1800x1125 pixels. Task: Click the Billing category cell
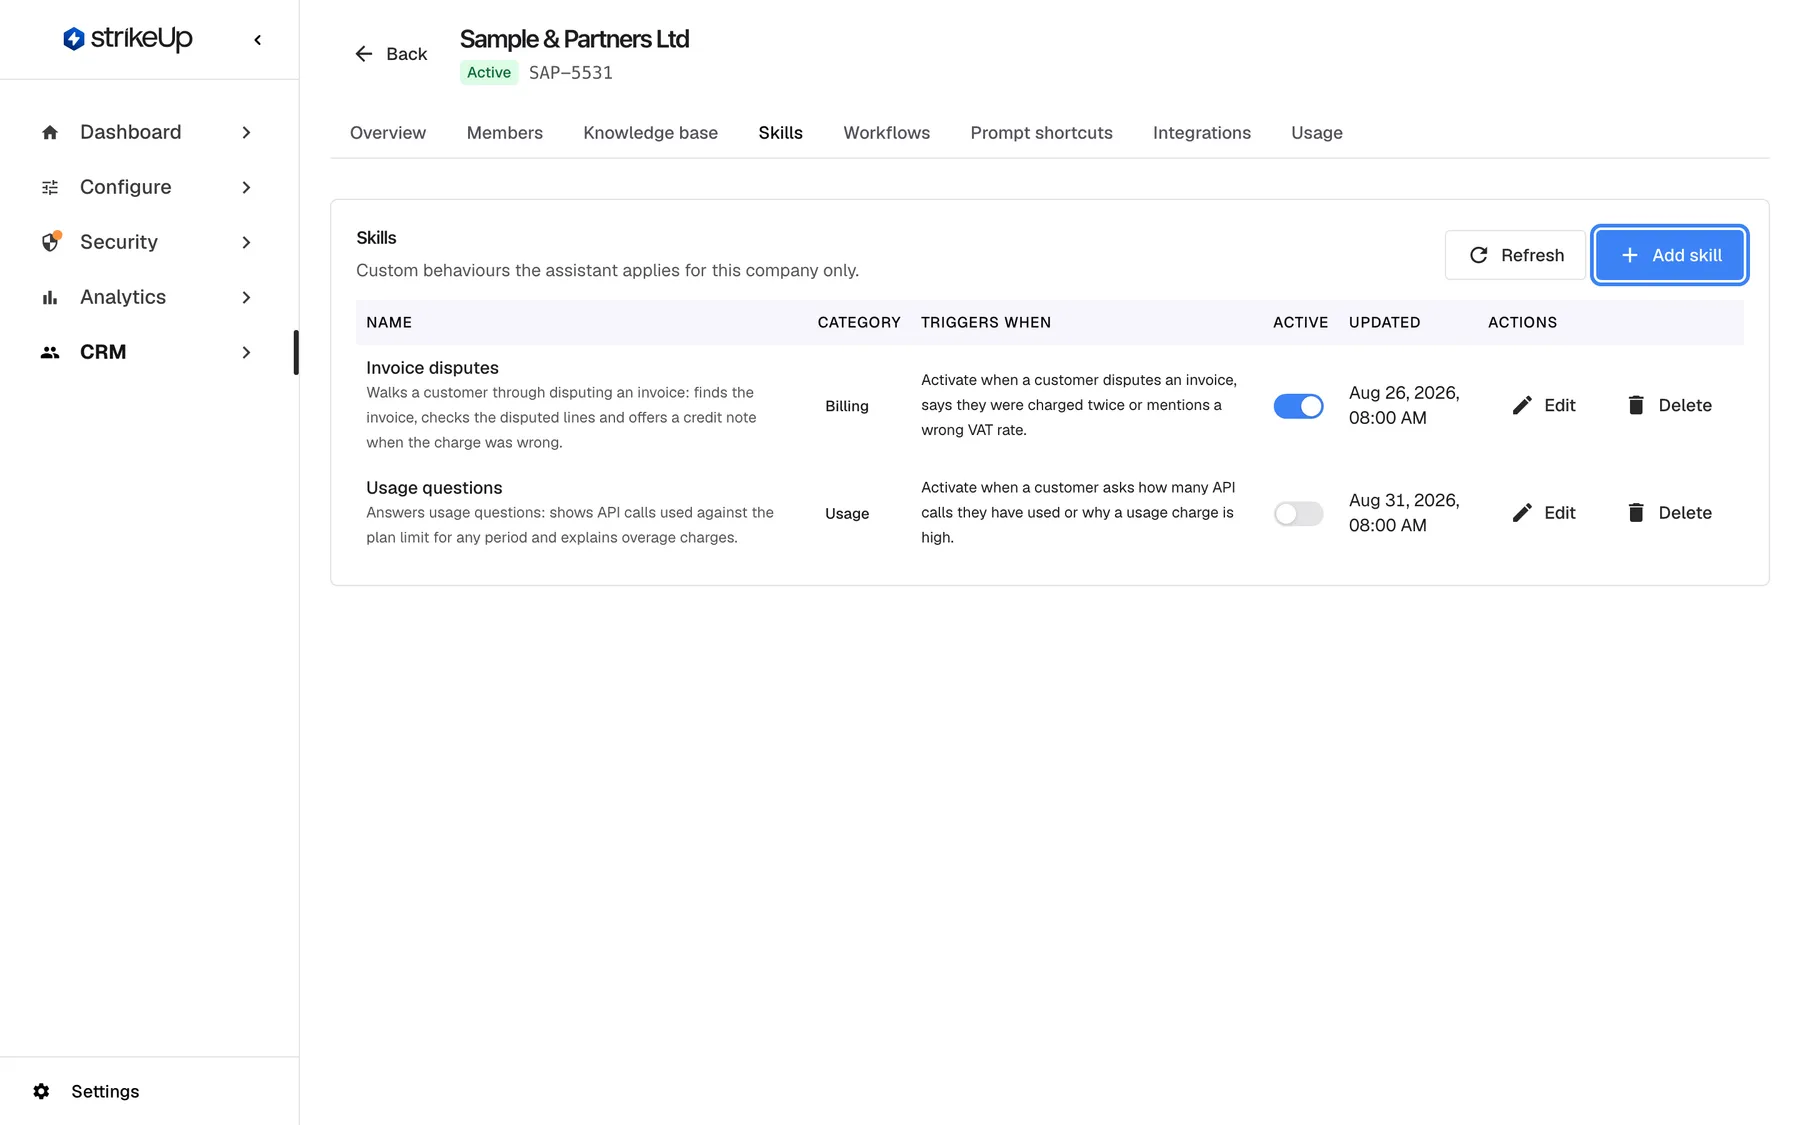pyautogui.click(x=847, y=406)
